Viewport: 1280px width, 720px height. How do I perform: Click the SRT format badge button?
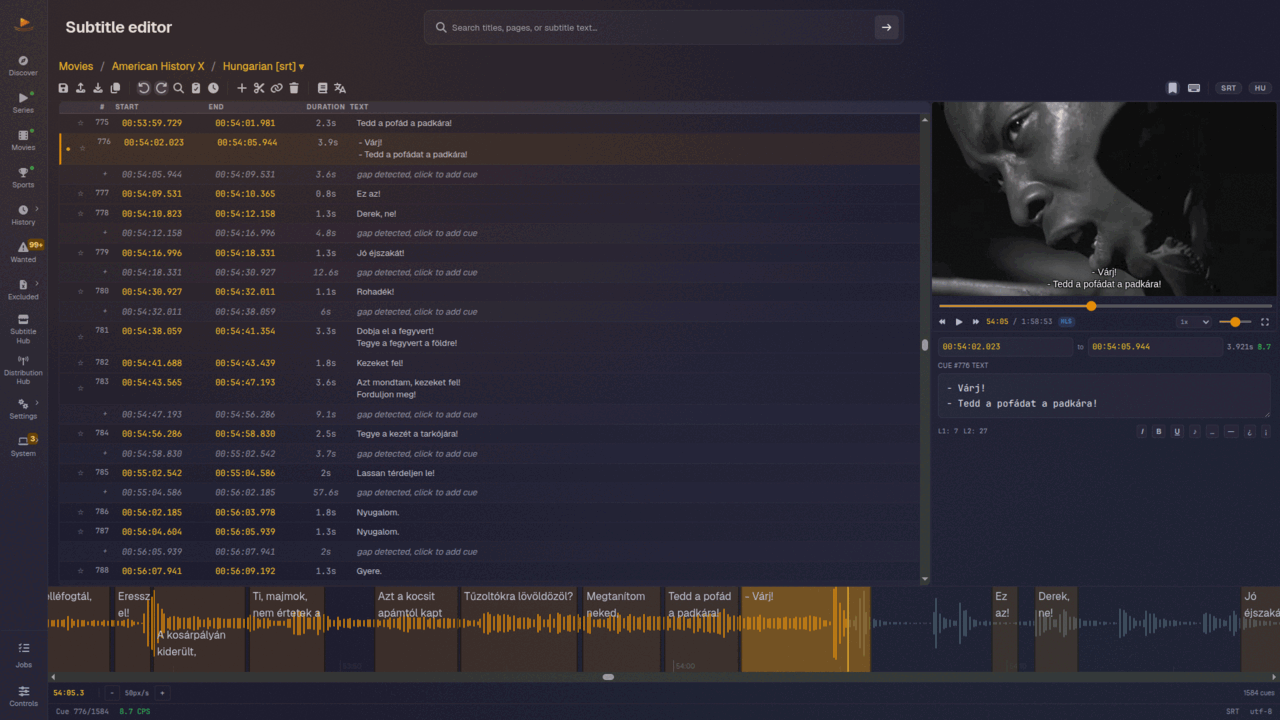click(x=1228, y=88)
